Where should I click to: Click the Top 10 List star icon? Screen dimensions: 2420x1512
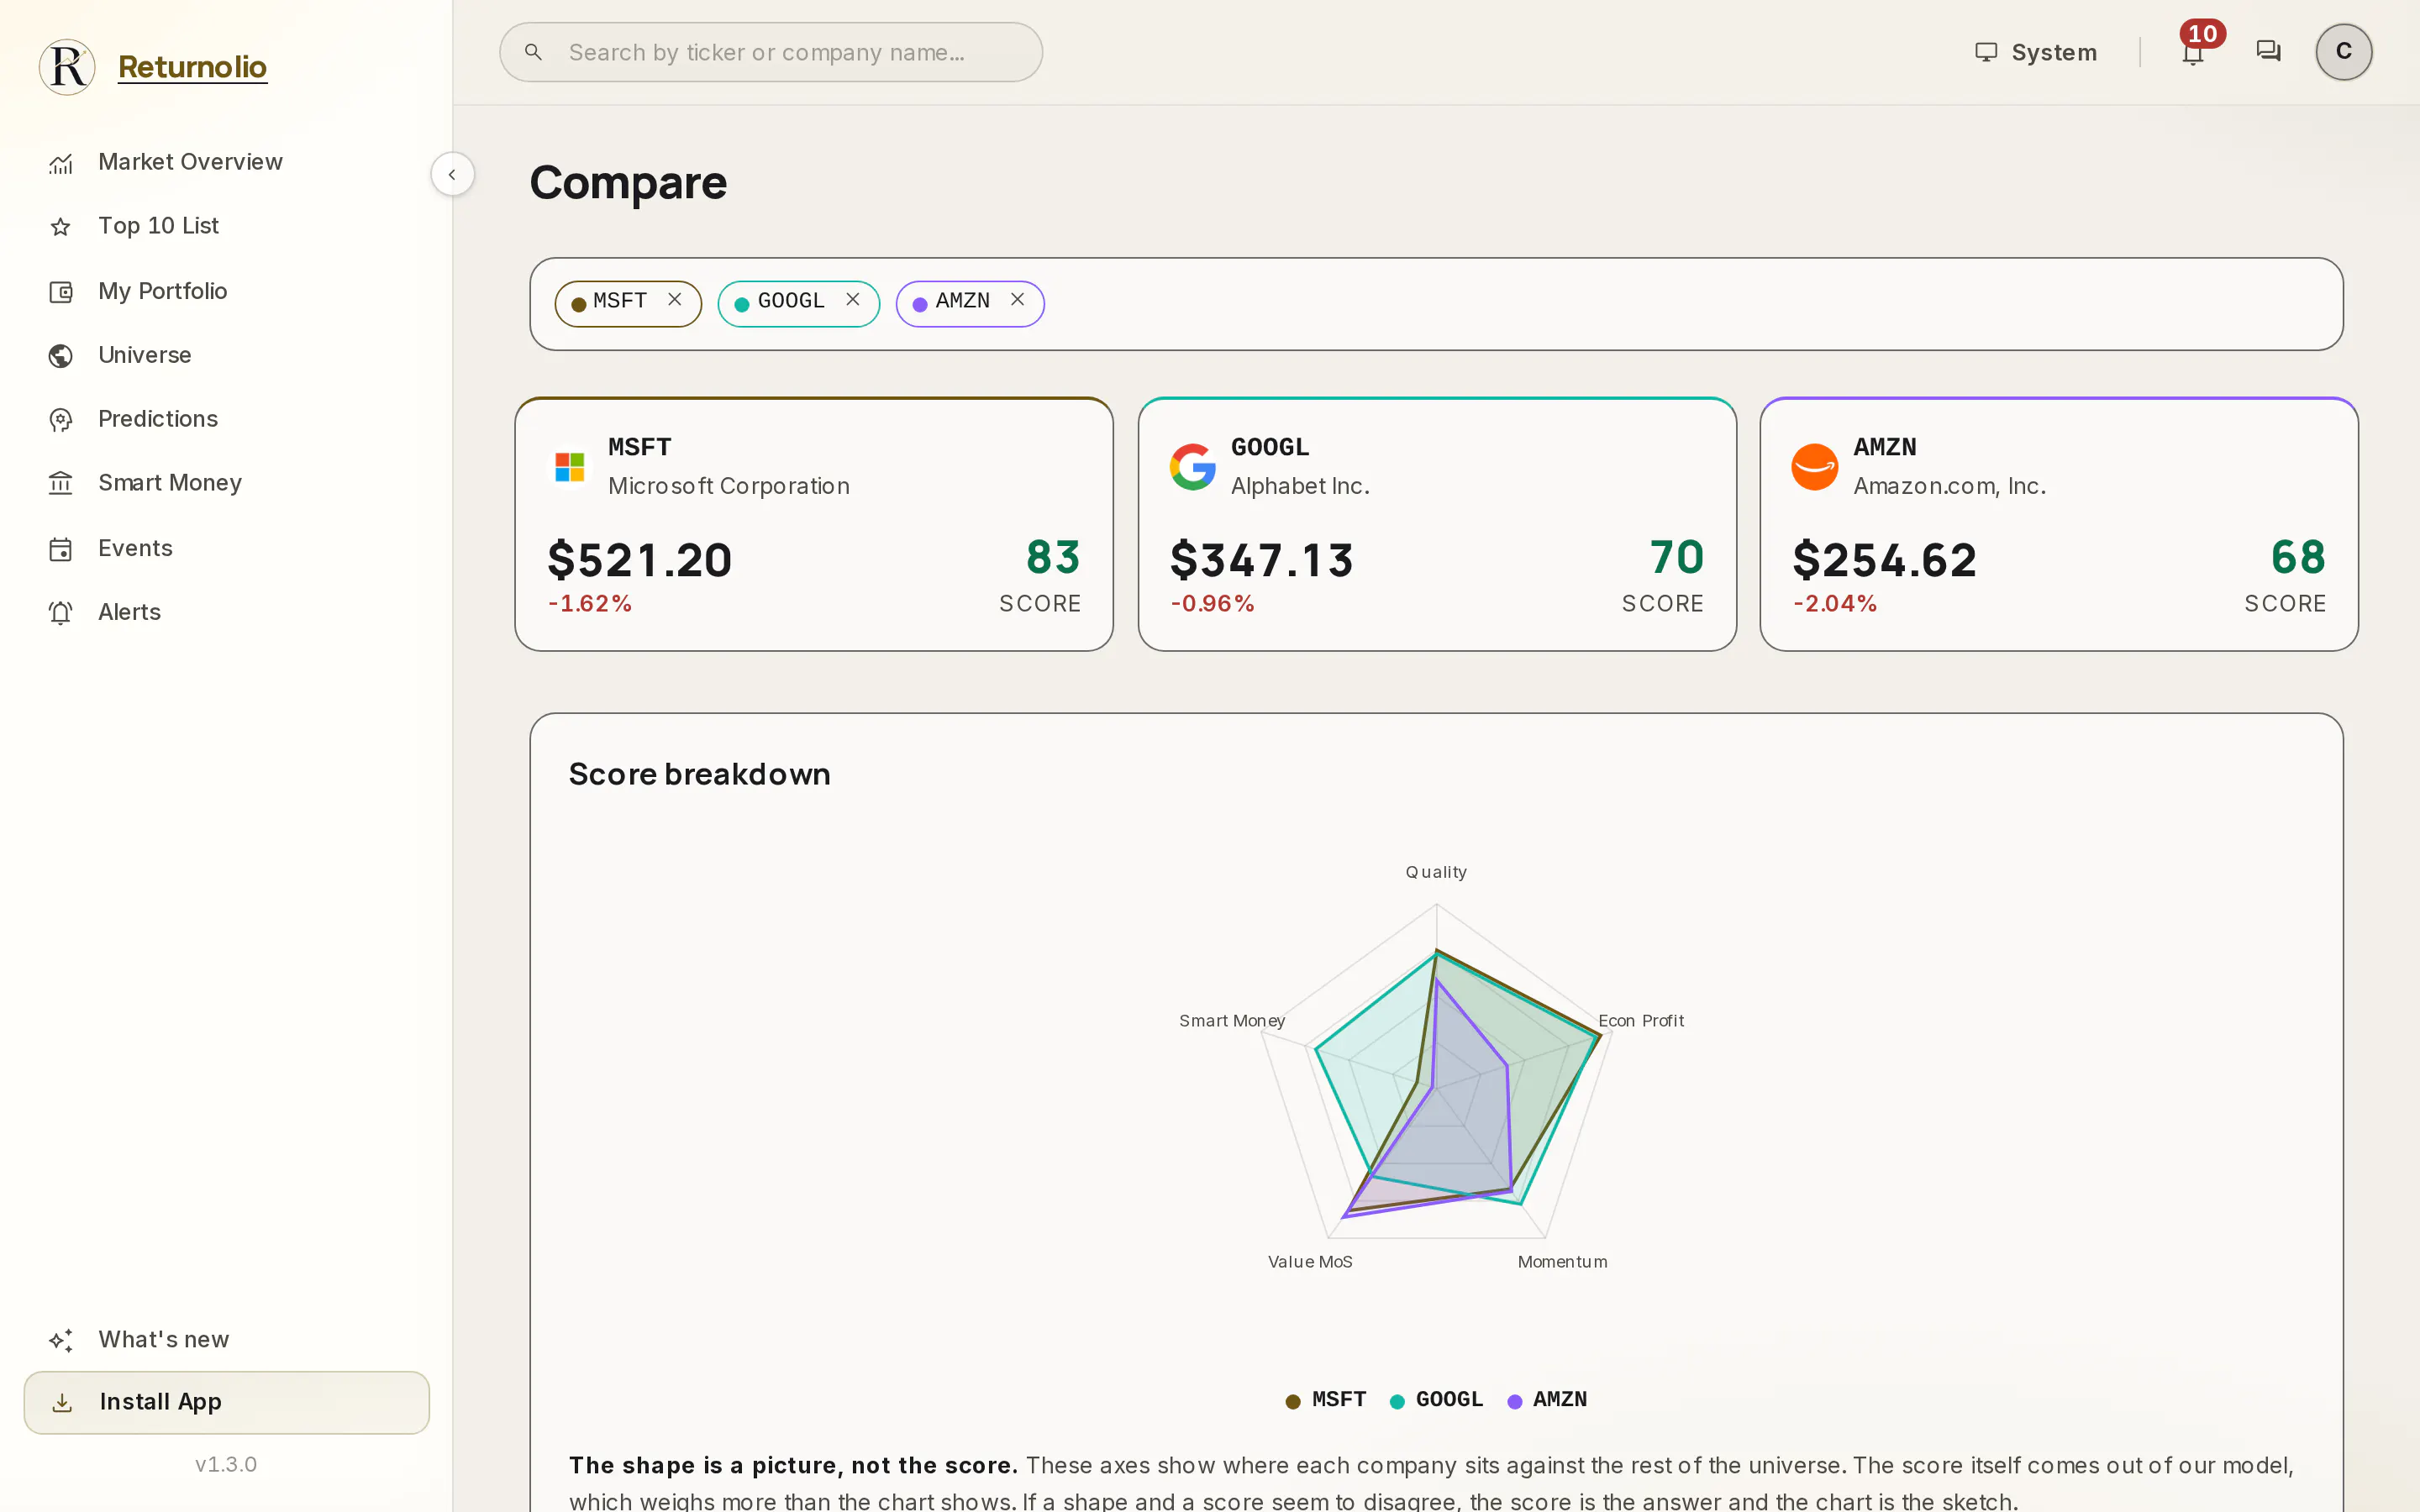click(x=61, y=227)
